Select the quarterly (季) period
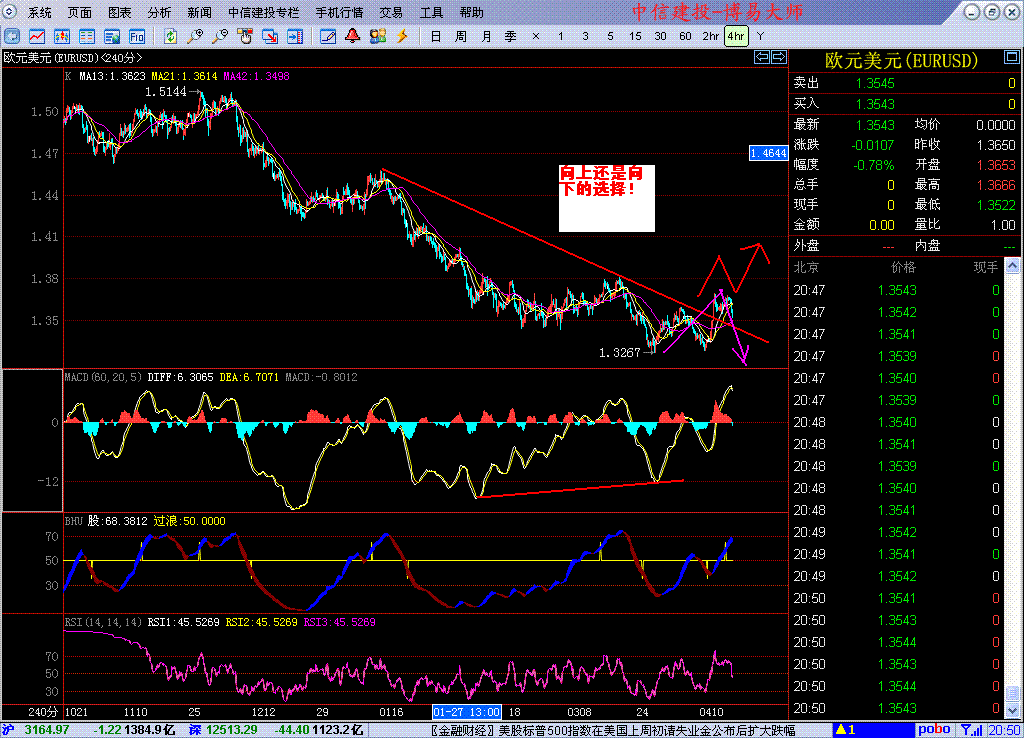The width and height of the screenshot is (1024, 738). point(511,37)
